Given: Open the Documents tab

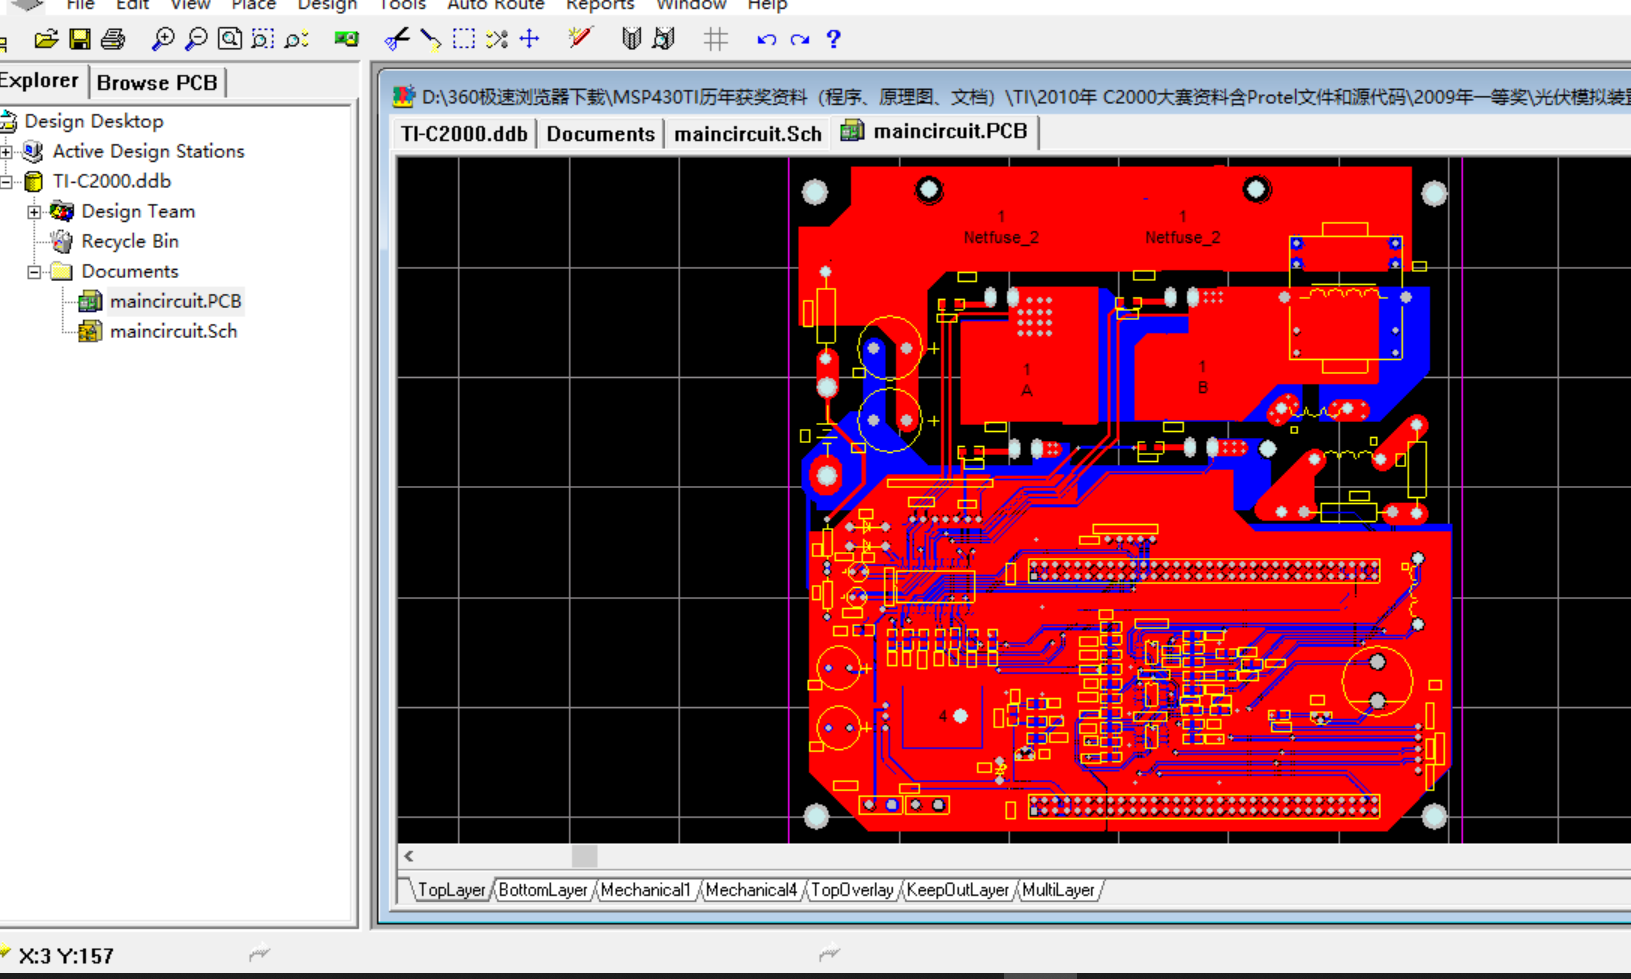Looking at the screenshot, I should tap(600, 134).
